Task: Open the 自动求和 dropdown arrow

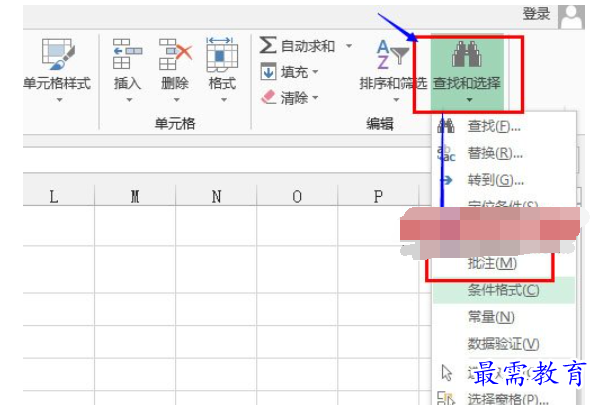Action: click(349, 46)
